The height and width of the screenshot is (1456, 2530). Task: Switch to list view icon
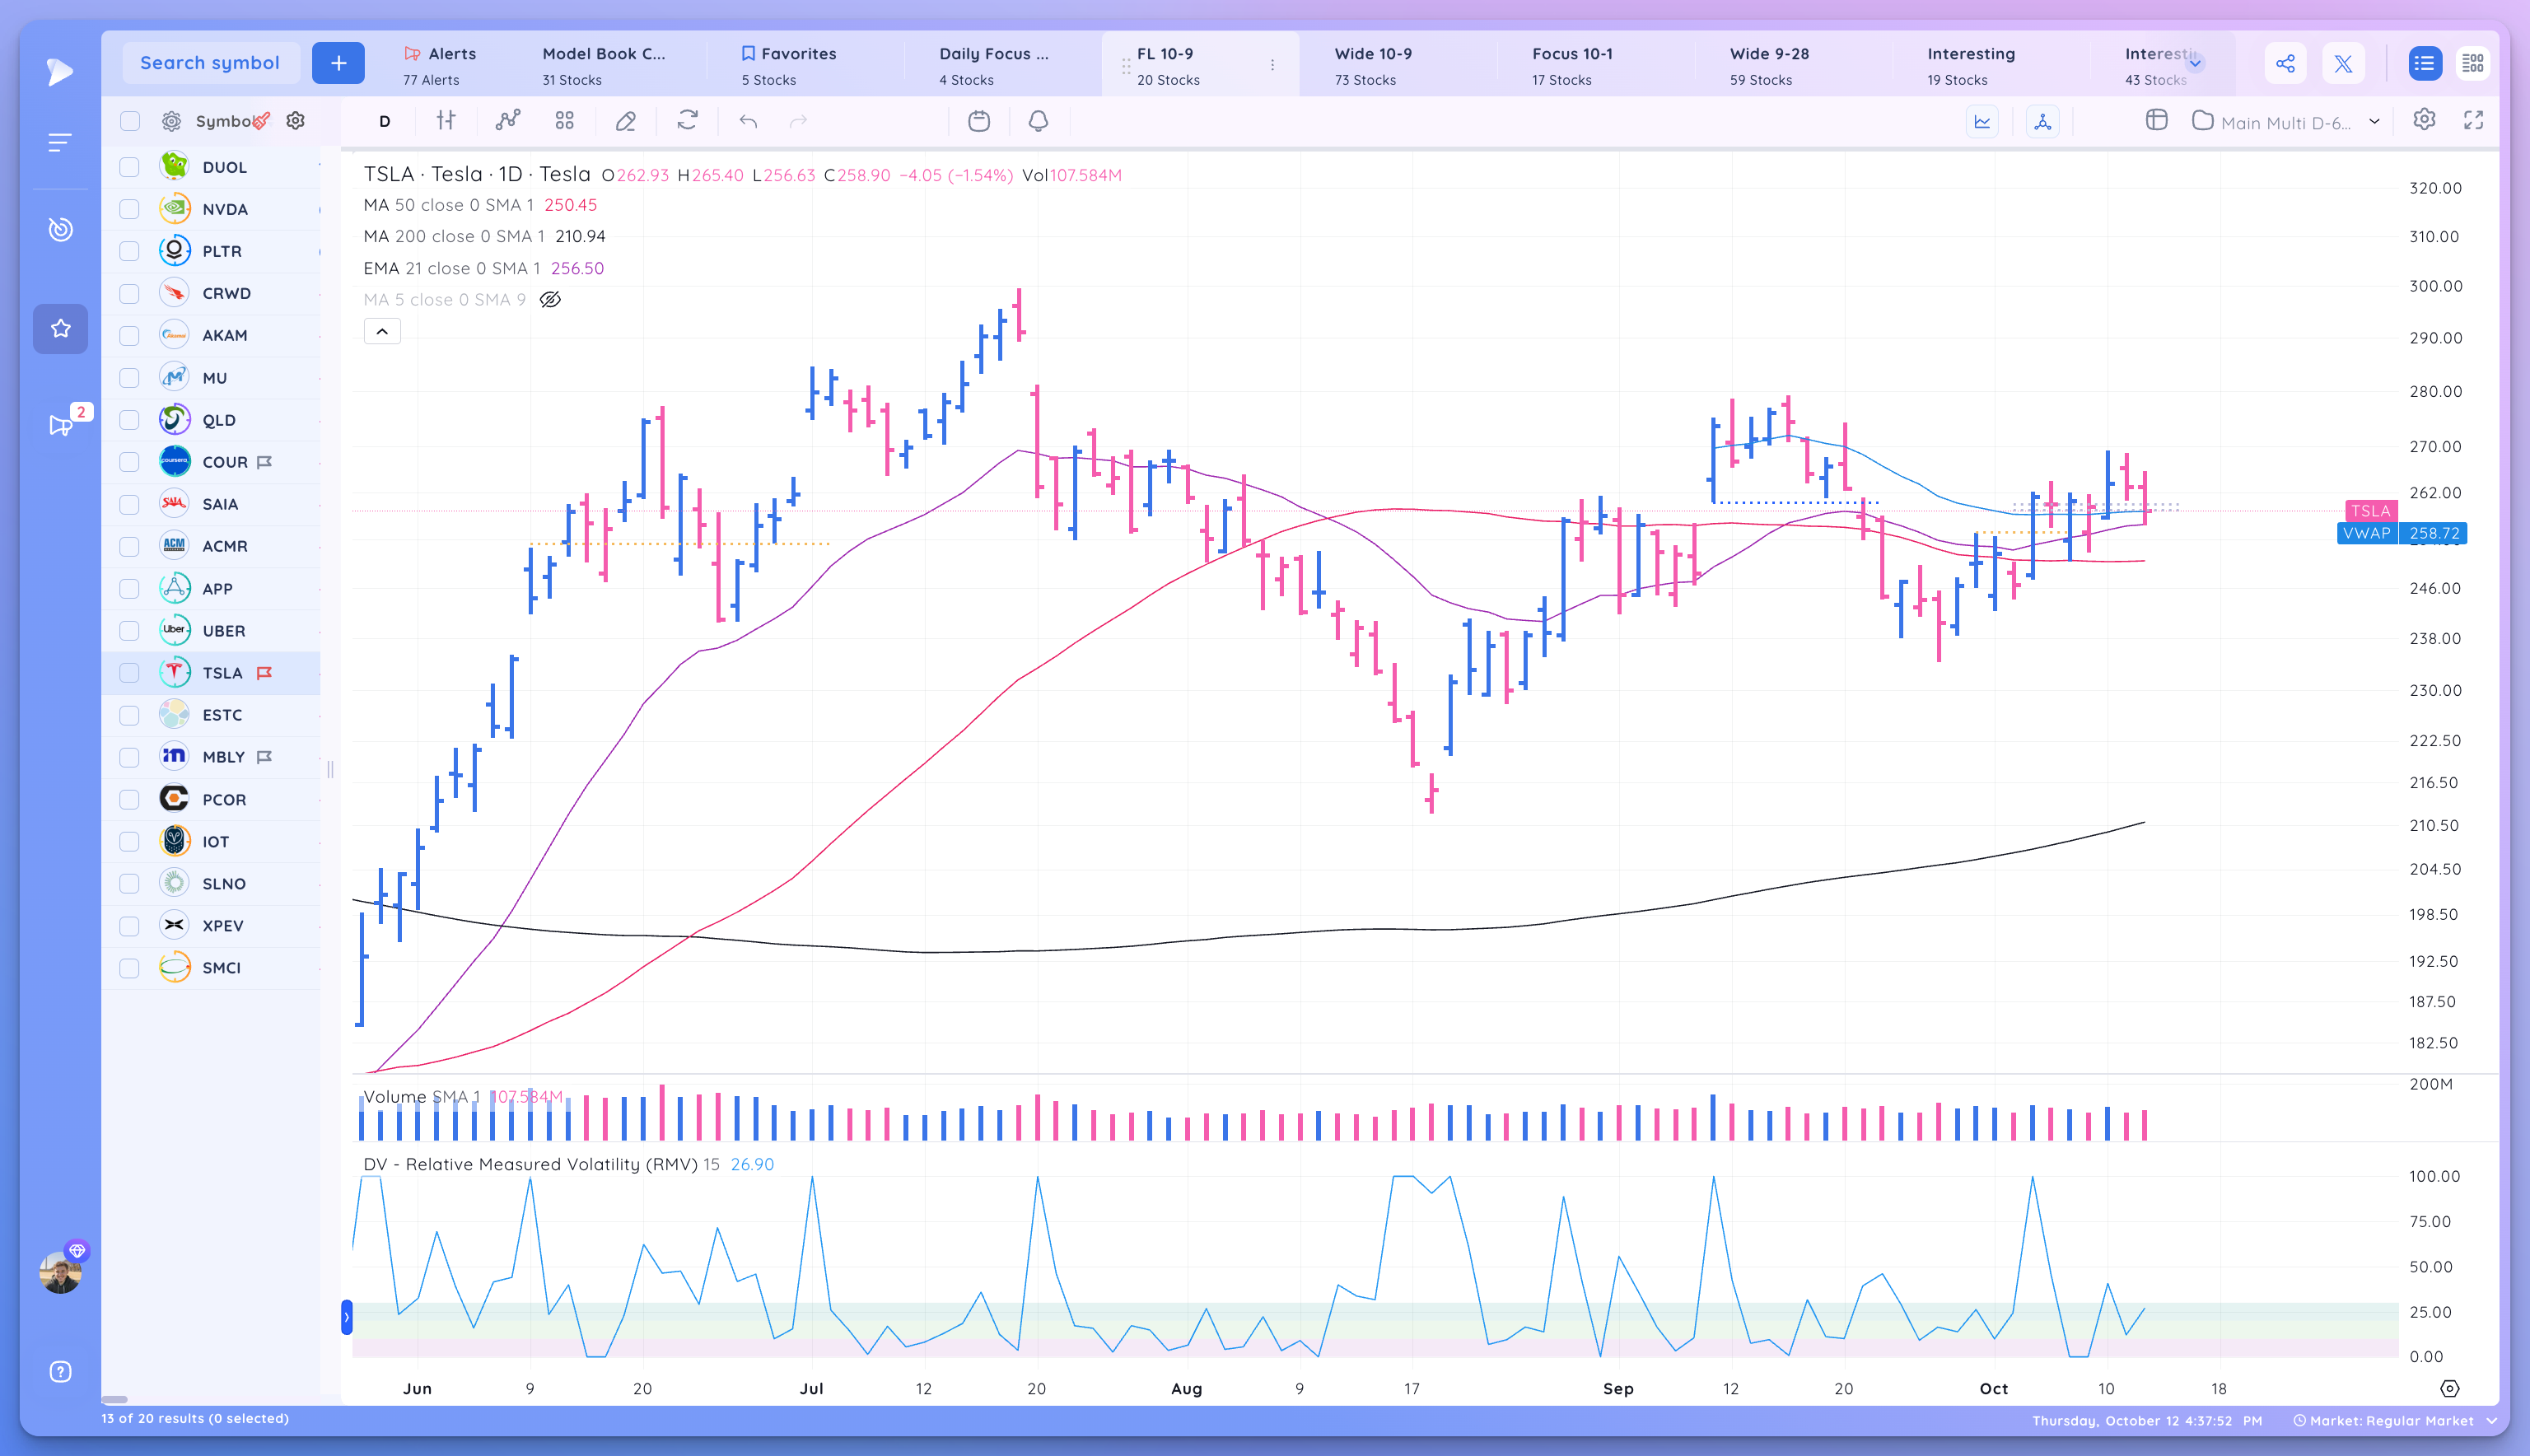click(2424, 64)
